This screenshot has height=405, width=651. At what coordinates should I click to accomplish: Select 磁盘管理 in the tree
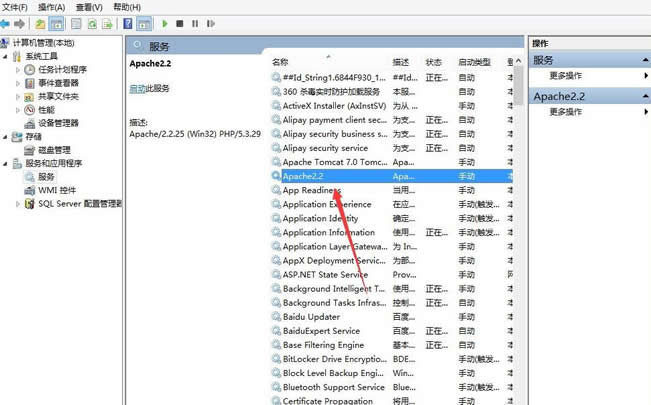click(x=54, y=150)
